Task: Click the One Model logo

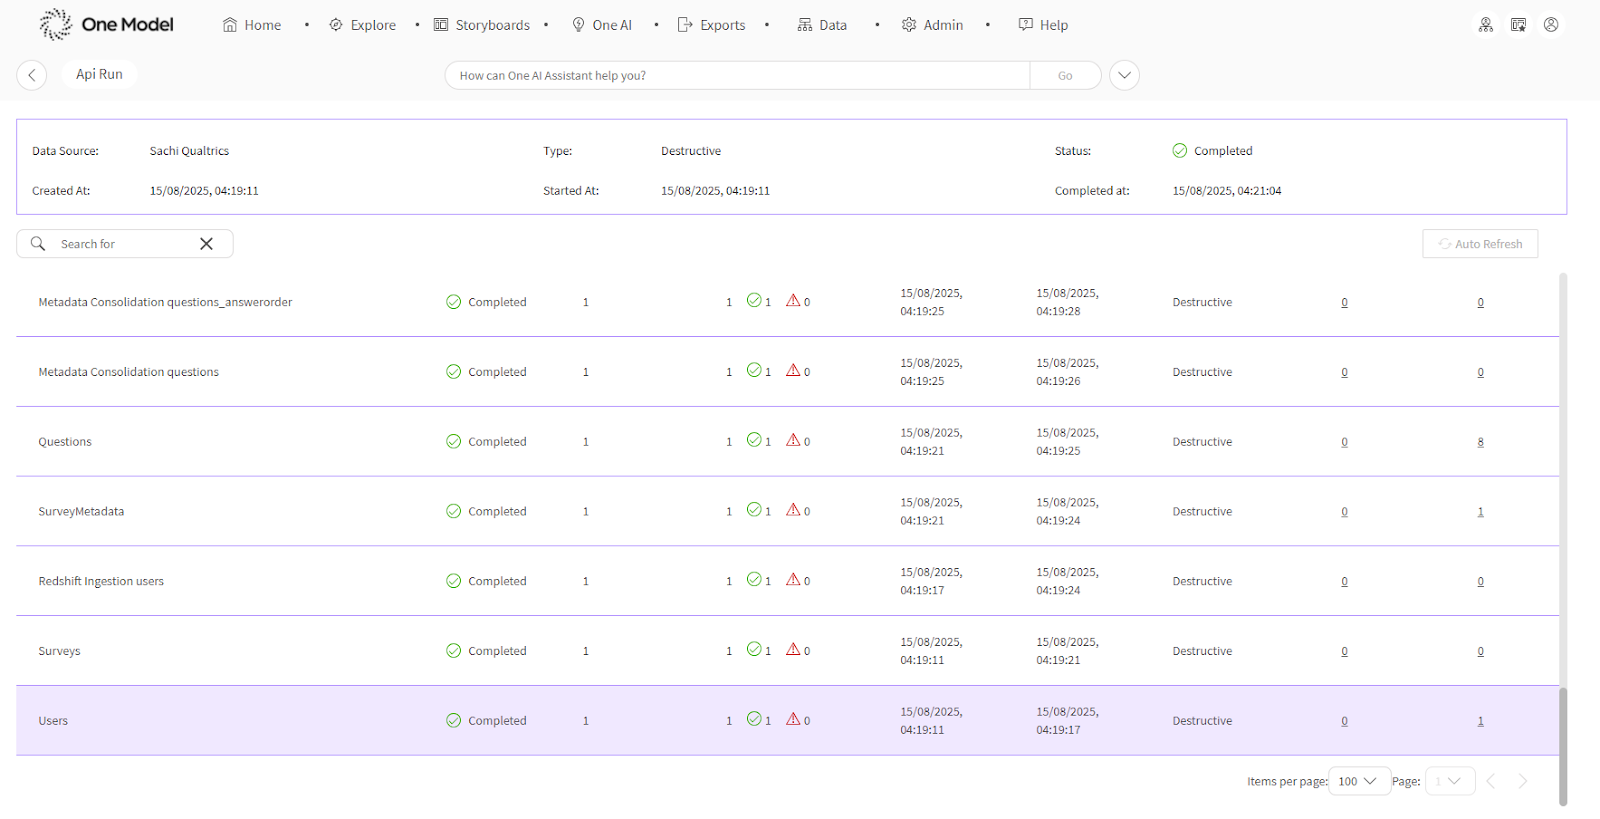Action: 106,24
